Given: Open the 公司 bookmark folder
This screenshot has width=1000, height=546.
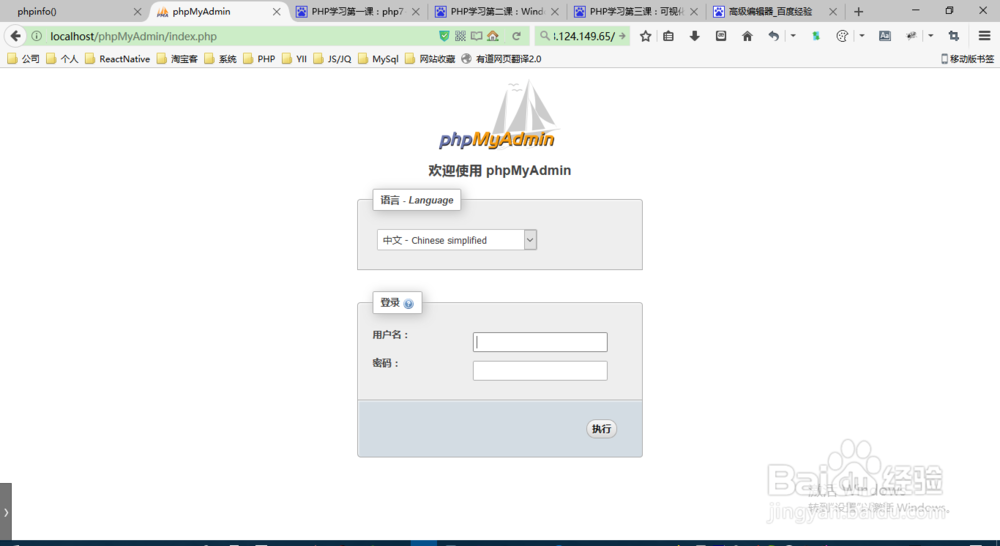Looking at the screenshot, I should tap(24, 59).
